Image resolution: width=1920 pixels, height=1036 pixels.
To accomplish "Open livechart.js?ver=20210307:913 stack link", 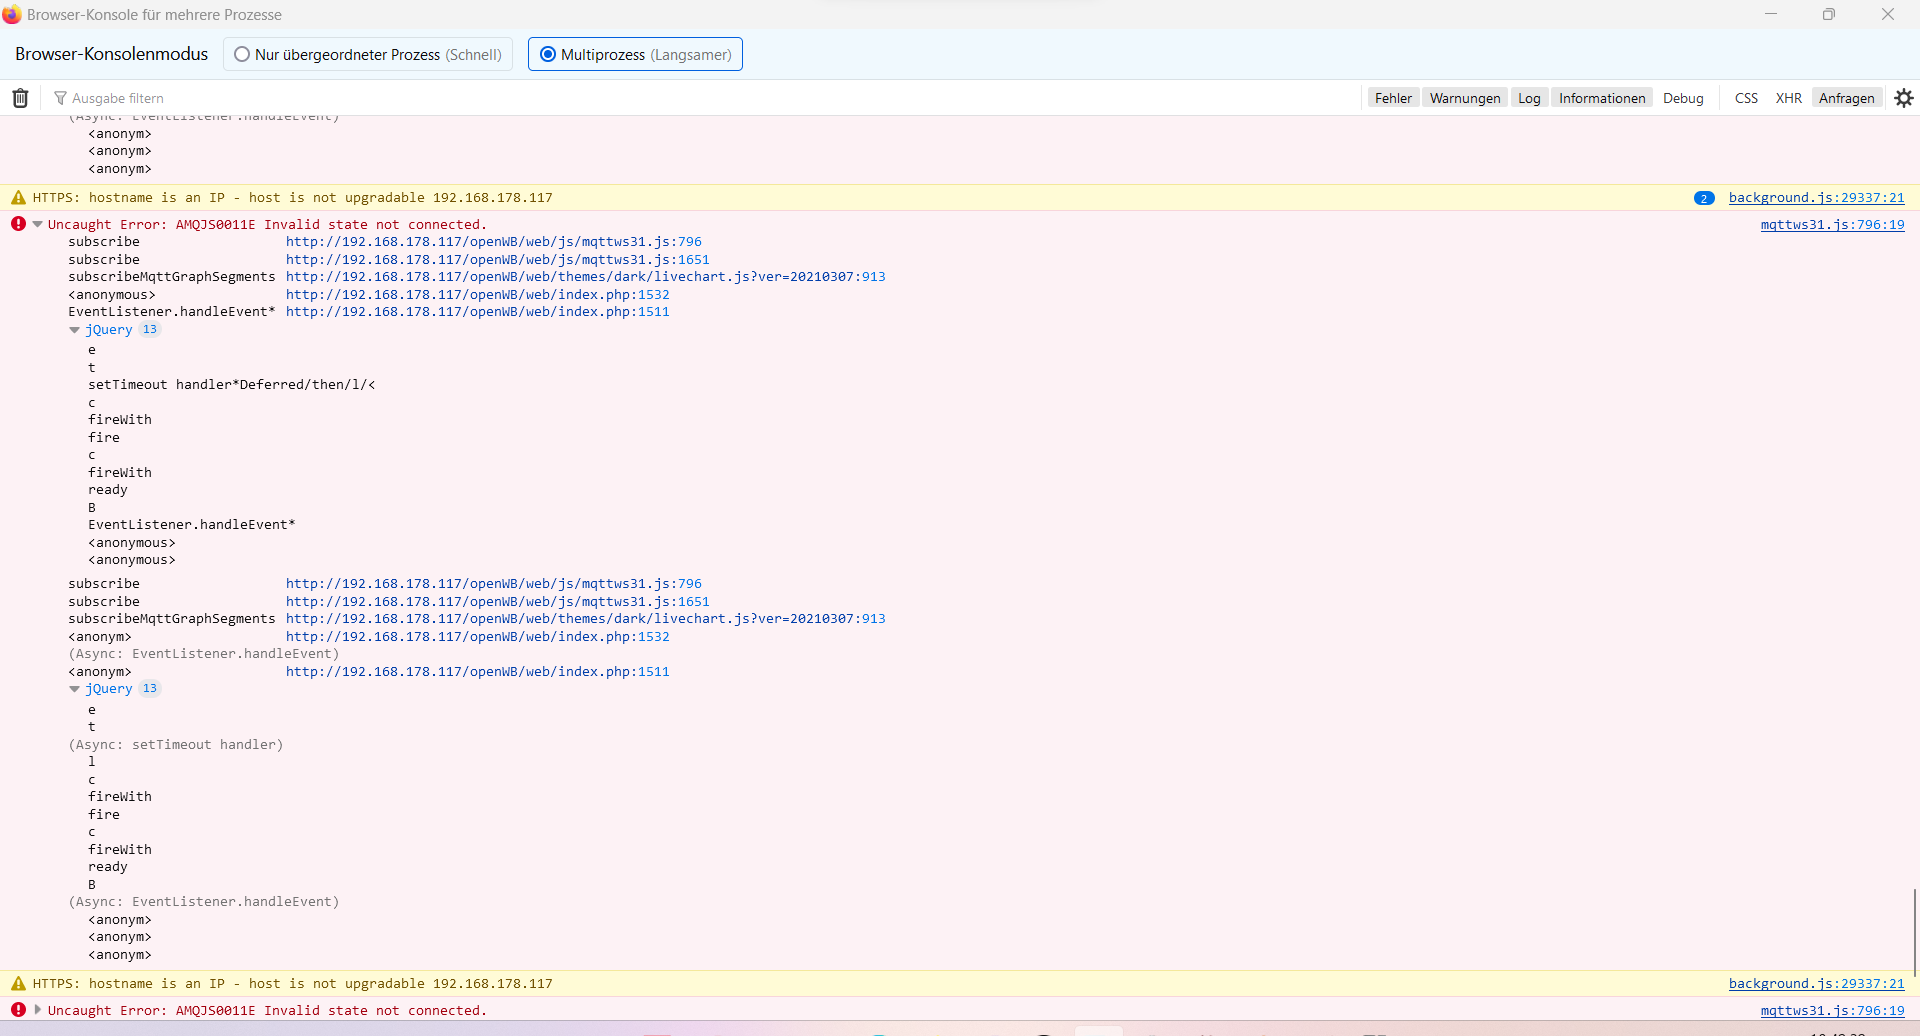I will pyautogui.click(x=585, y=277).
